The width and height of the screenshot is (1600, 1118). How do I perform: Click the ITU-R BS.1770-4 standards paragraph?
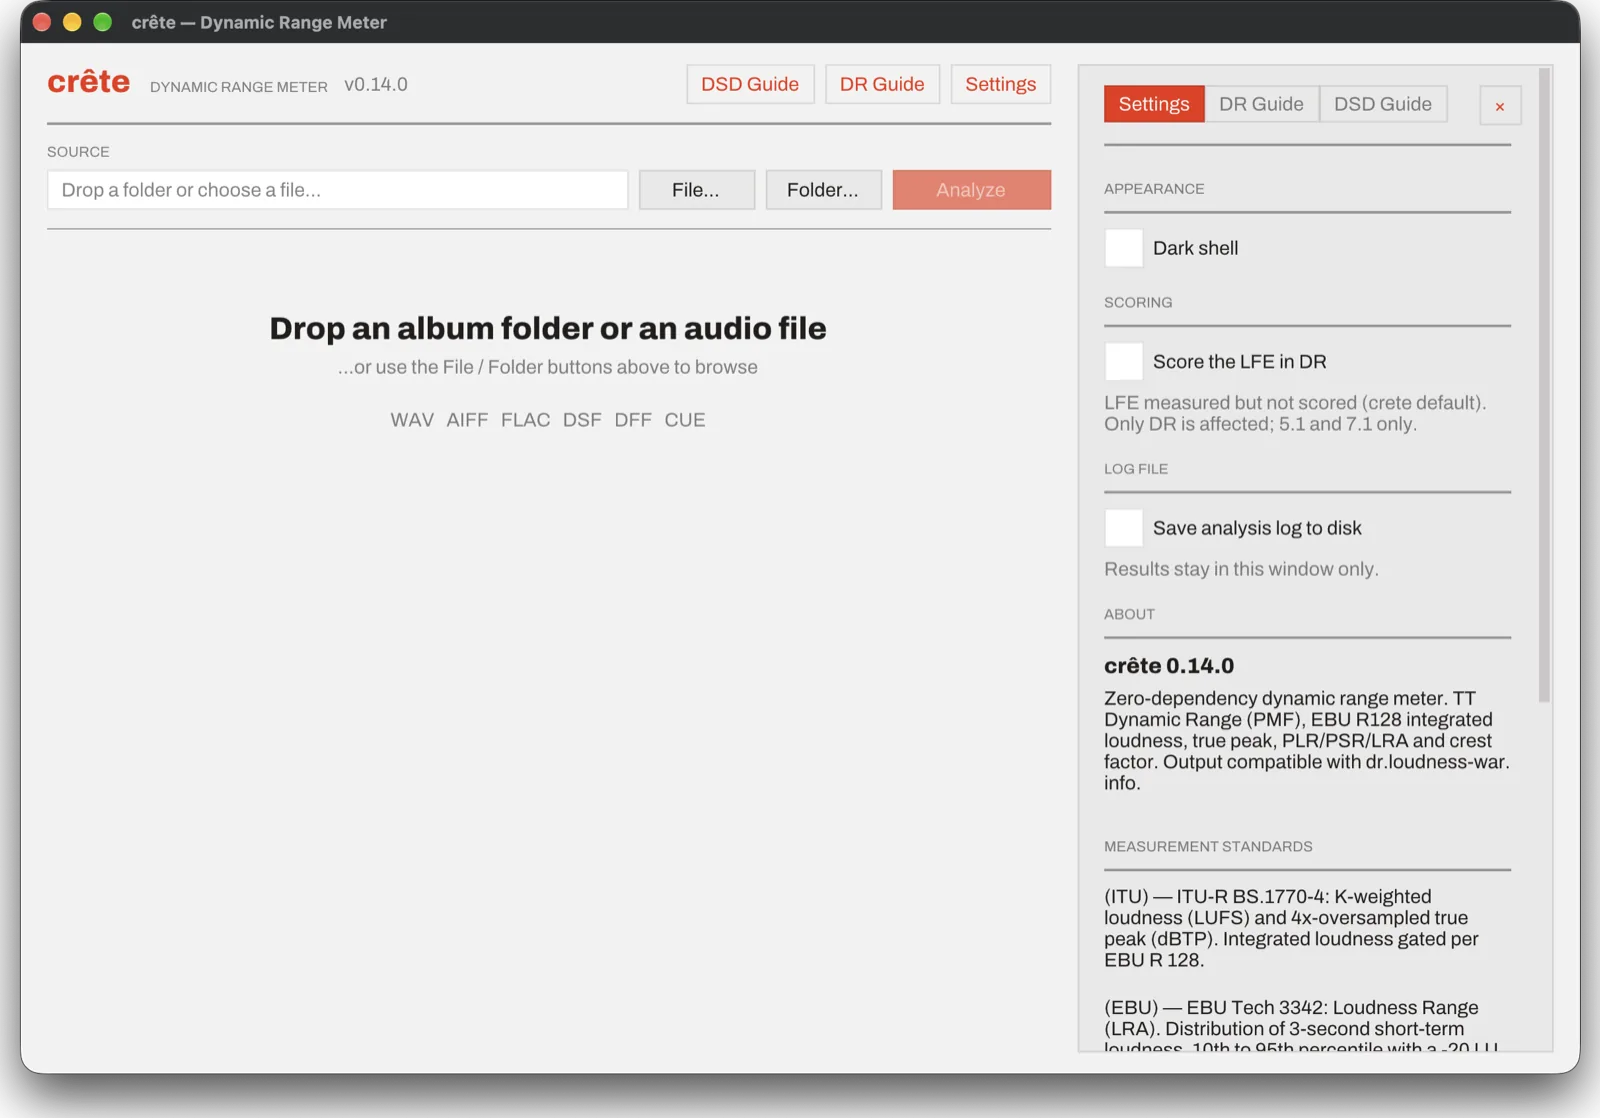pyautogui.click(x=1291, y=928)
